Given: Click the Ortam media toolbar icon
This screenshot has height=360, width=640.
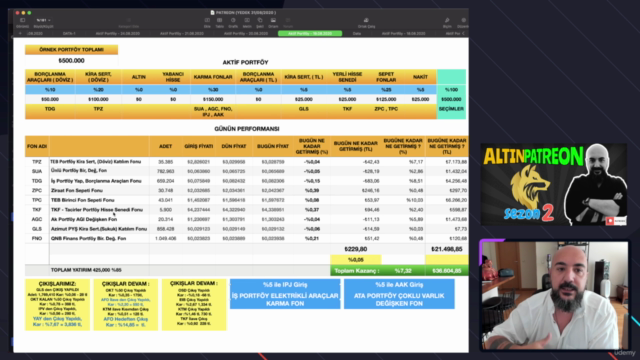Looking at the screenshot, I should click(273, 20).
